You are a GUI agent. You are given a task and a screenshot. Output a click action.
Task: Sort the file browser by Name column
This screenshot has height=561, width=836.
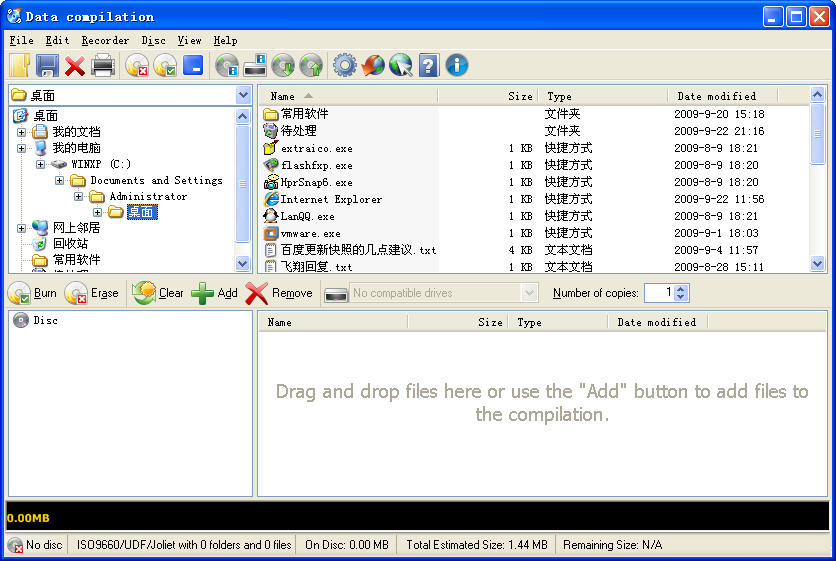coord(348,96)
